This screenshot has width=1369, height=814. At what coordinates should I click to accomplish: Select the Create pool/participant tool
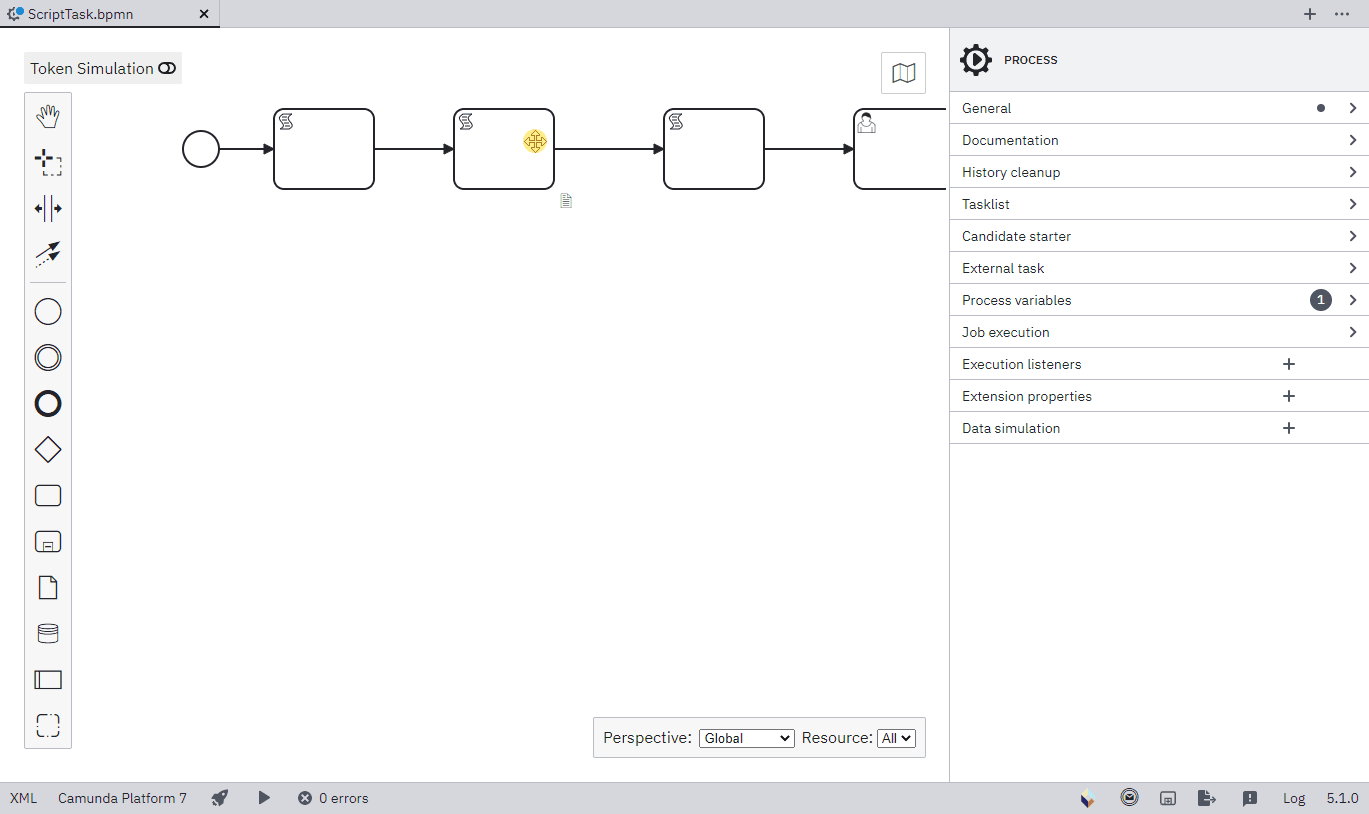click(x=47, y=679)
